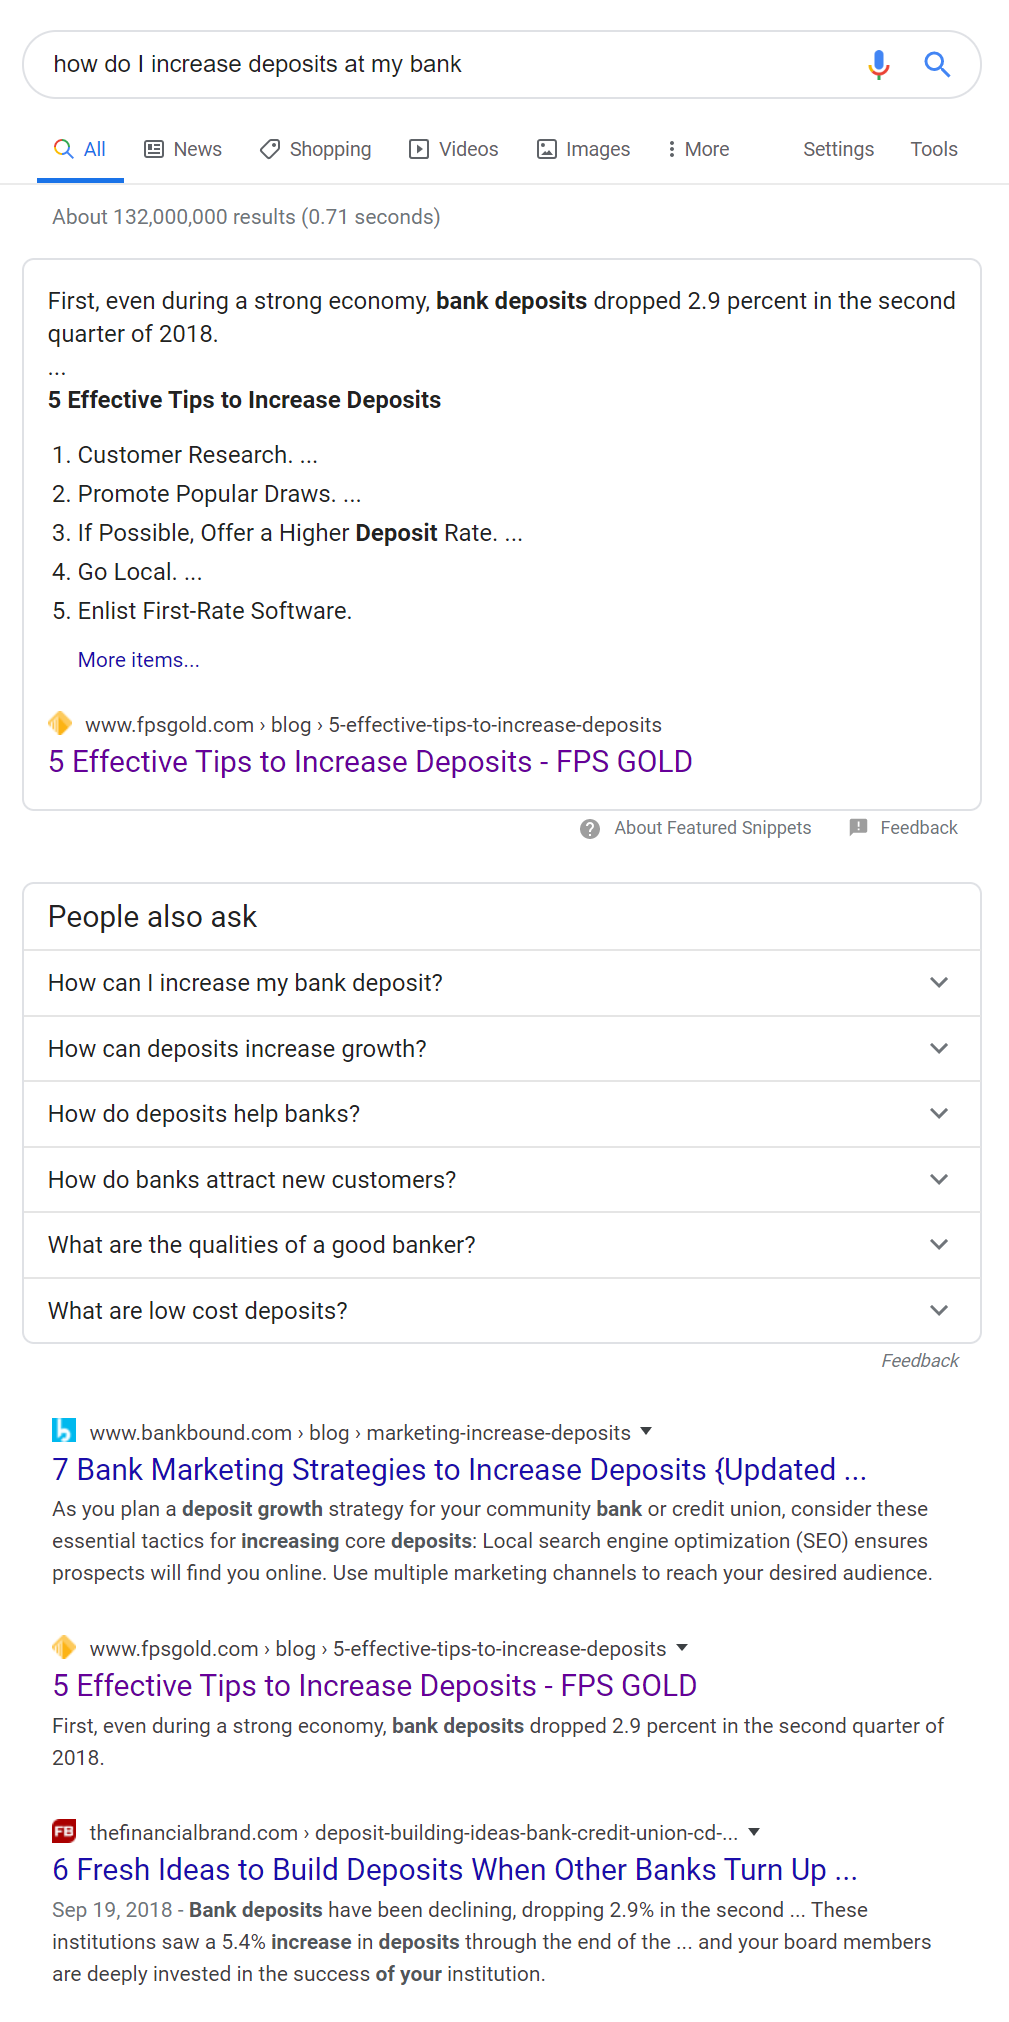Click inside the search query input field
This screenshot has height=2022, width=1009.
(400, 64)
